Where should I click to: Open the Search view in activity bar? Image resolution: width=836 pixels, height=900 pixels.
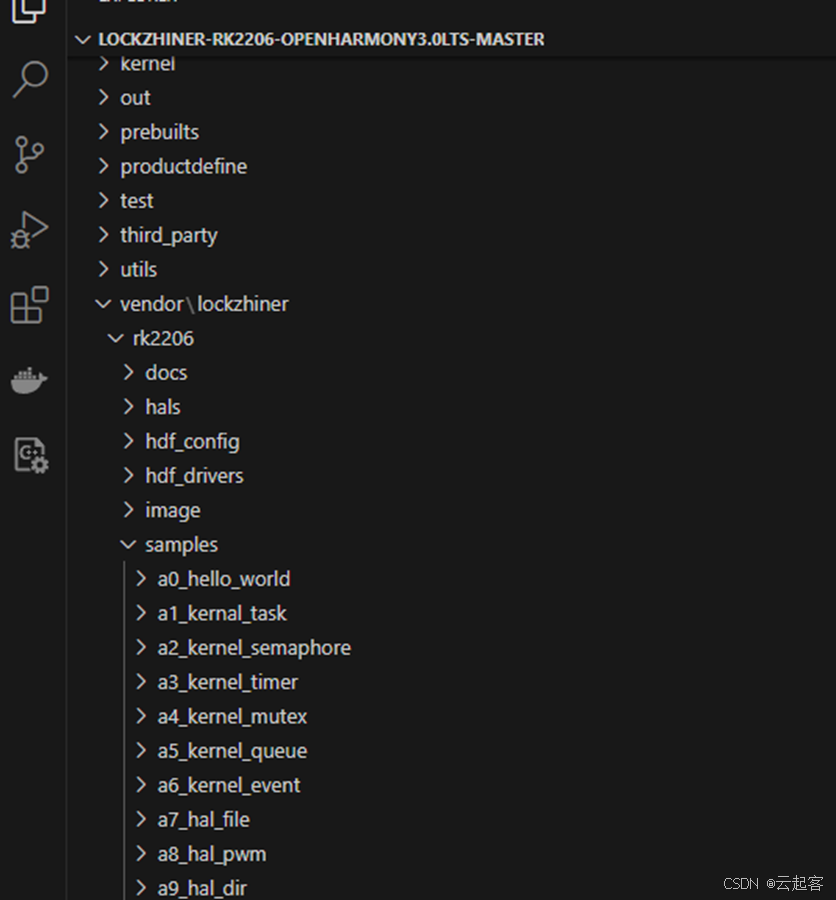coord(30,80)
